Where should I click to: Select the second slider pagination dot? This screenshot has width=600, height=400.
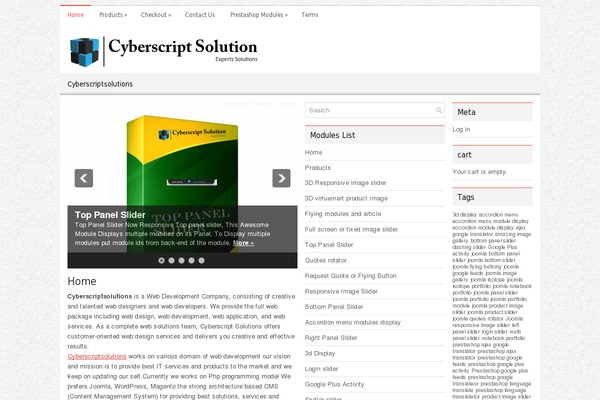click(x=171, y=261)
